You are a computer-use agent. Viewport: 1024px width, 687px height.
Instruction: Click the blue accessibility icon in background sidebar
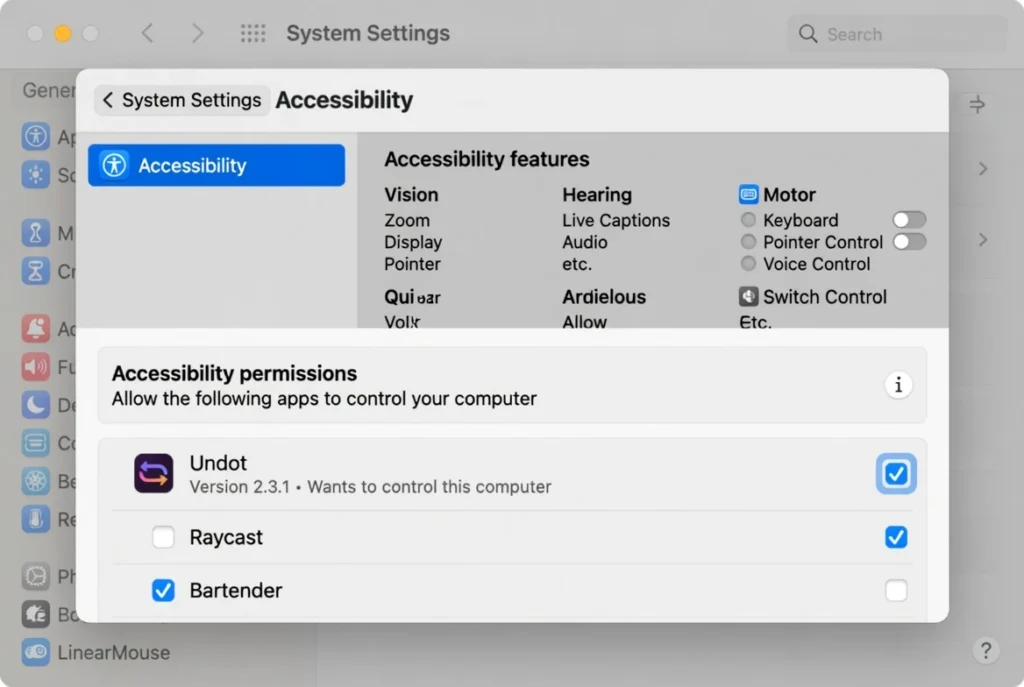point(35,136)
